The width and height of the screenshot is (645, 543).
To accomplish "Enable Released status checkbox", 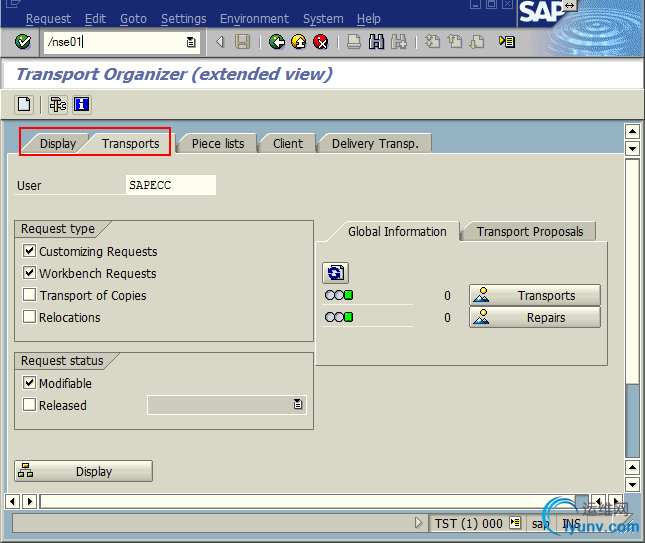I will click(29, 405).
